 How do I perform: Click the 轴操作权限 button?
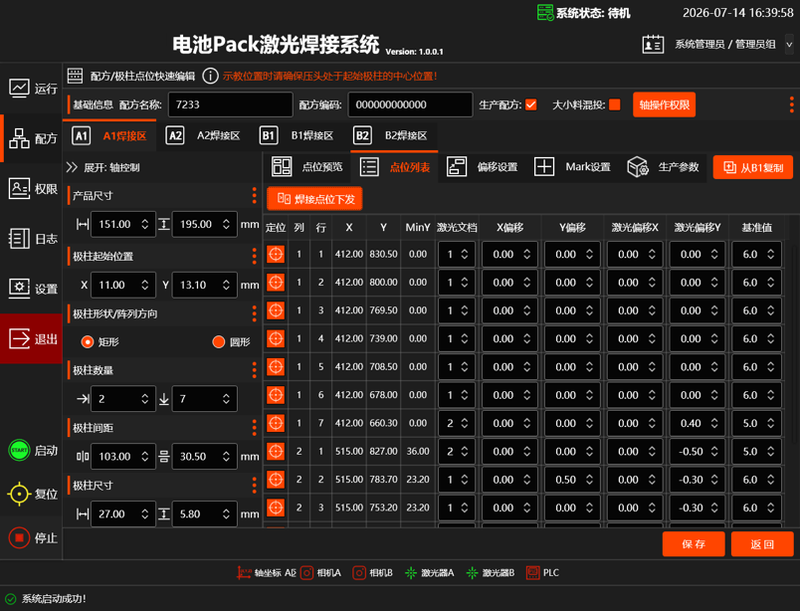pos(664,105)
